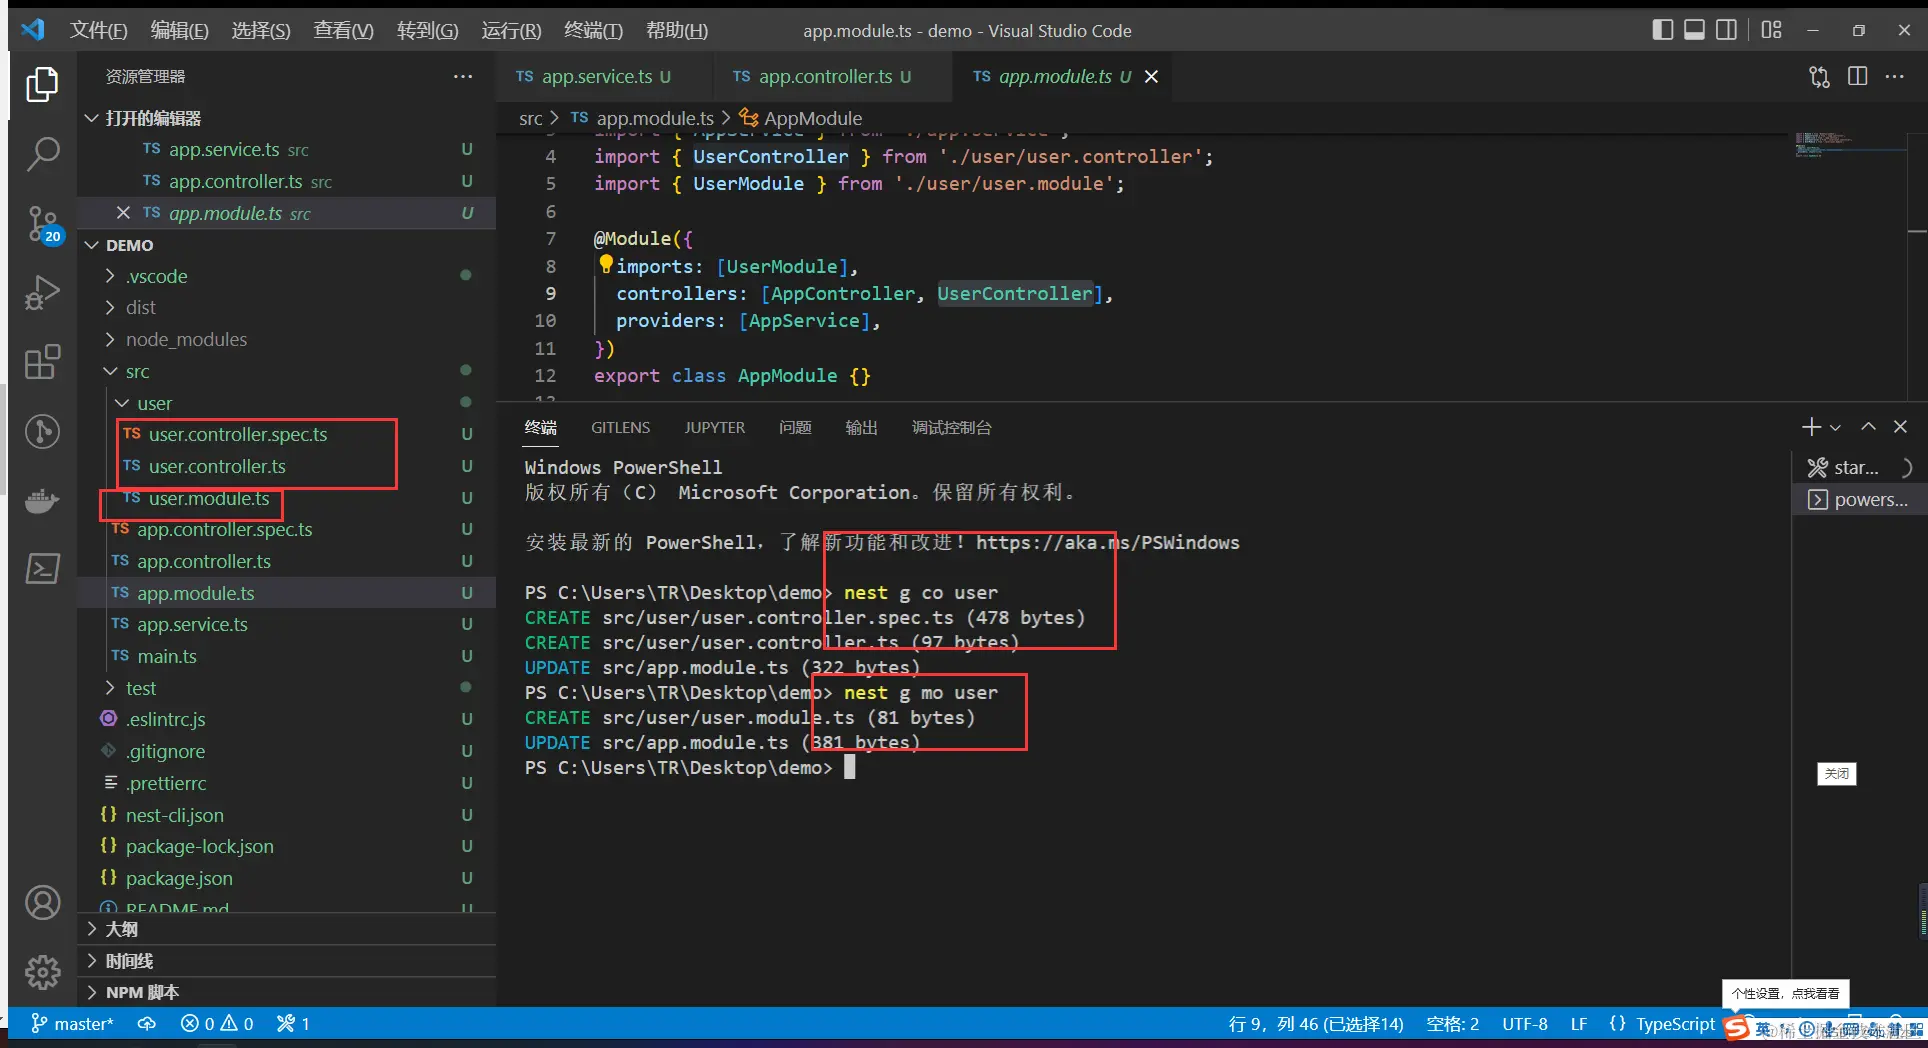Open the 文件(F) menu
Viewport: 1928px width, 1048px height.
[98, 30]
